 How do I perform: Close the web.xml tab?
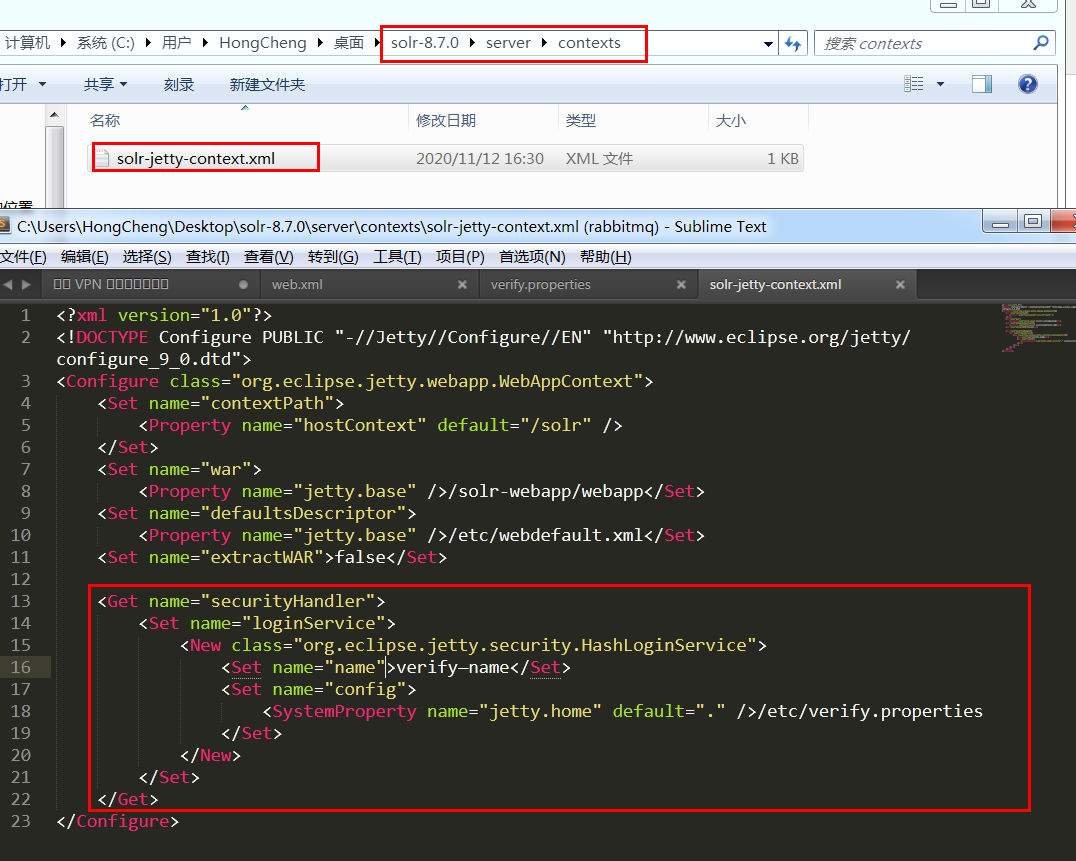pyautogui.click(x=463, y=284)
